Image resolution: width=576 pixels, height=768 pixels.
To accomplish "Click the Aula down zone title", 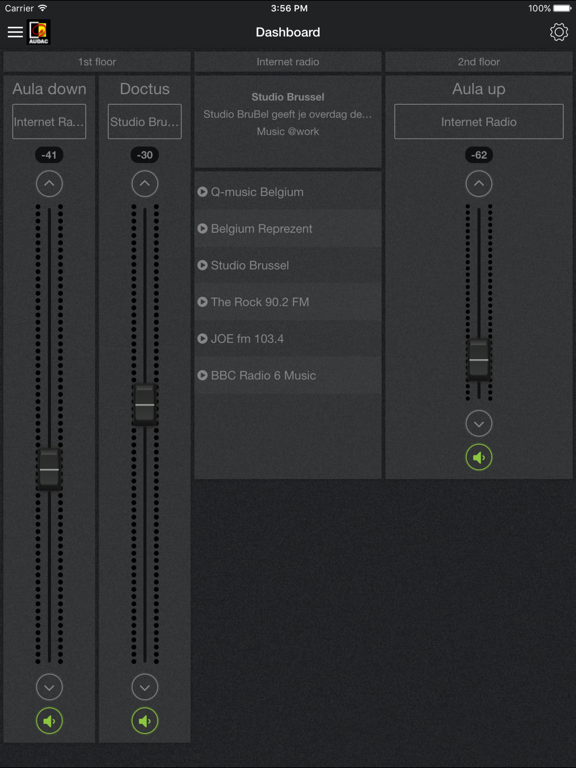I will (x=49, y=89).
